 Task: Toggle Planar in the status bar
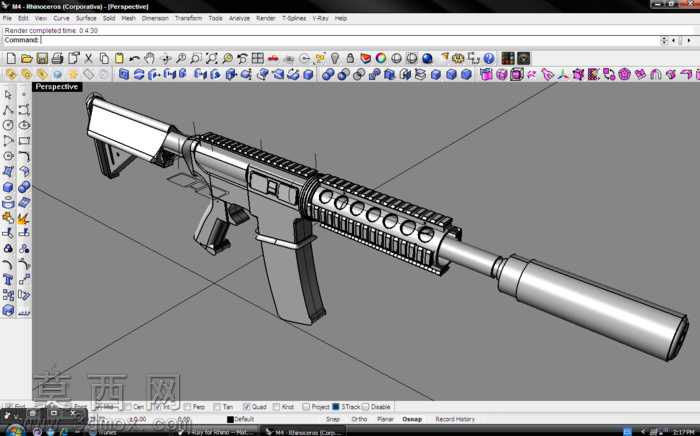(385, 419)
